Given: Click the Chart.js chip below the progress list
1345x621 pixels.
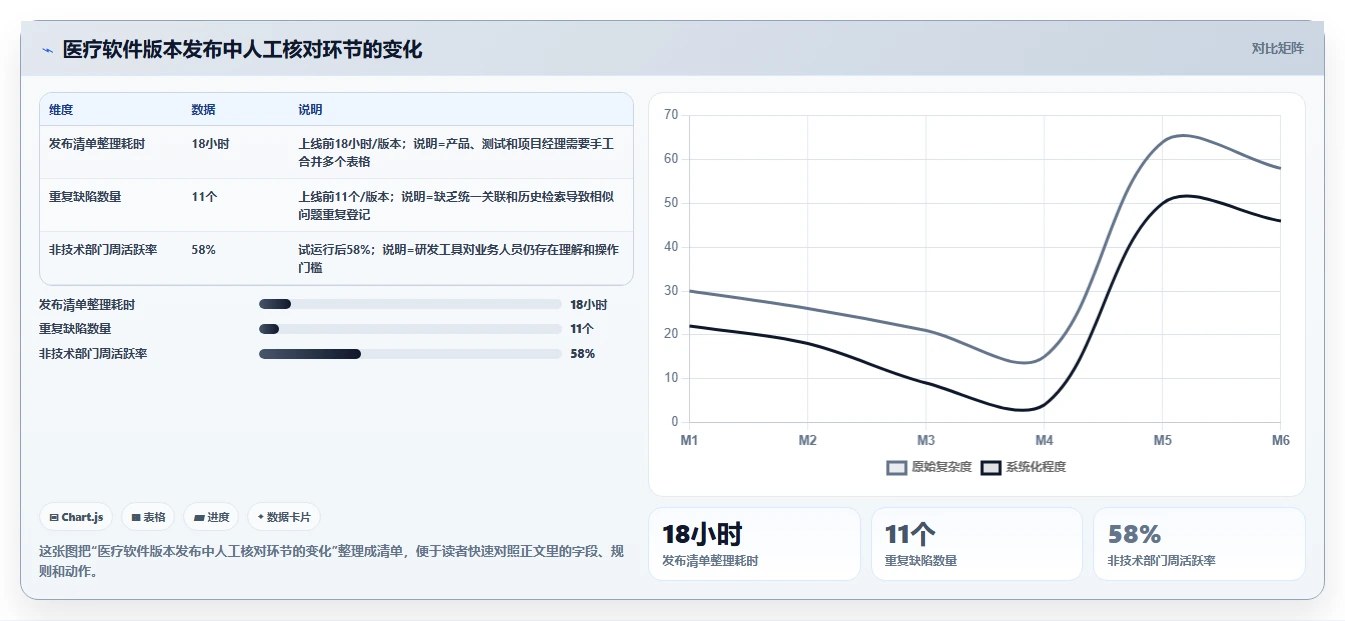Looking at the screenshot, I should tap(76, 517).
